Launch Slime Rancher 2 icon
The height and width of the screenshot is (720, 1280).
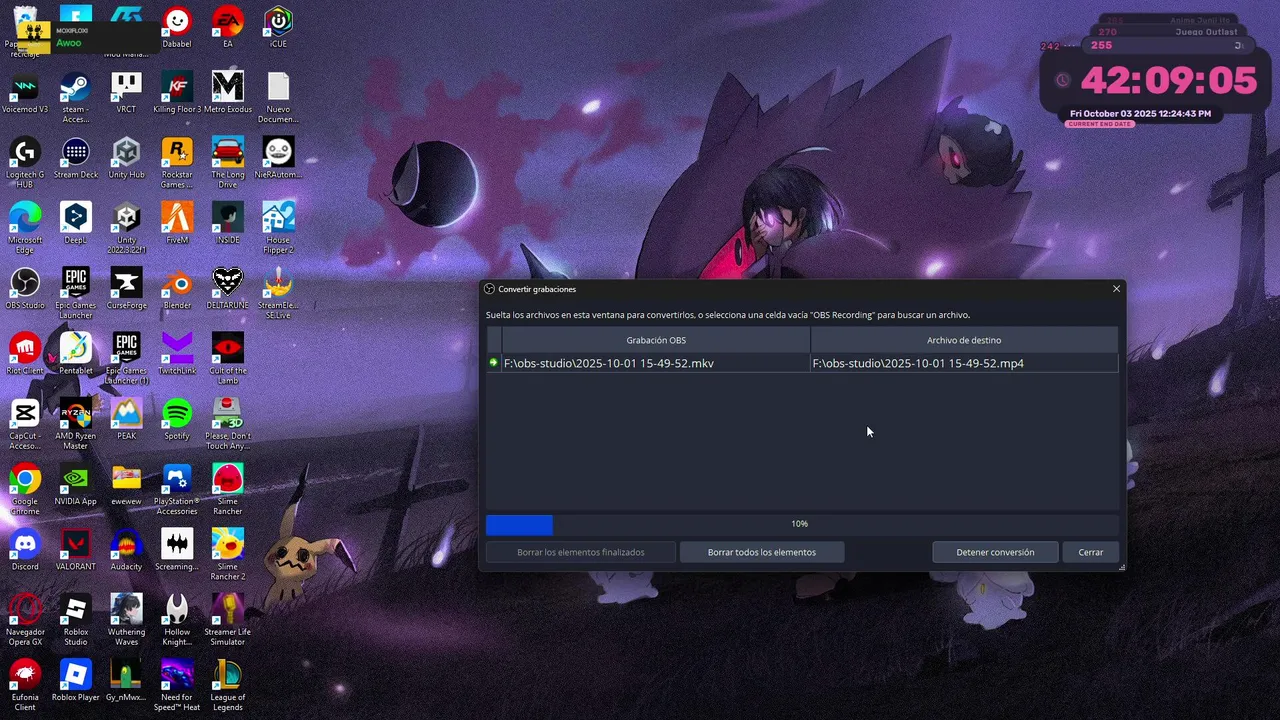point(228,555)
